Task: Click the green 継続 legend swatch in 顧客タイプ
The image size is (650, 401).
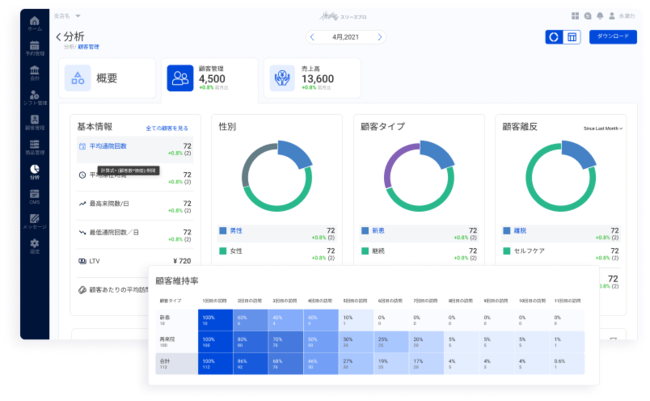Action: coord(365,251)
